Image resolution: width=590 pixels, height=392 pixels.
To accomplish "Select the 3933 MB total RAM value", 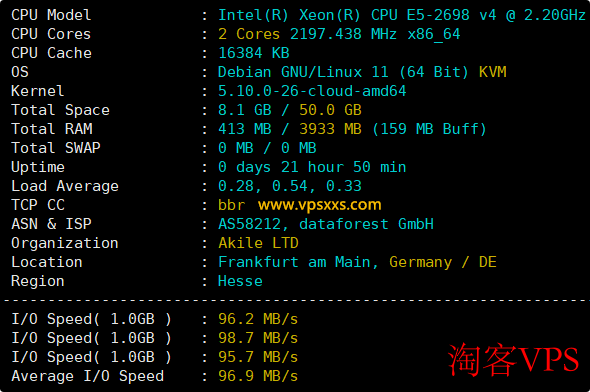I will click(330, 129).
